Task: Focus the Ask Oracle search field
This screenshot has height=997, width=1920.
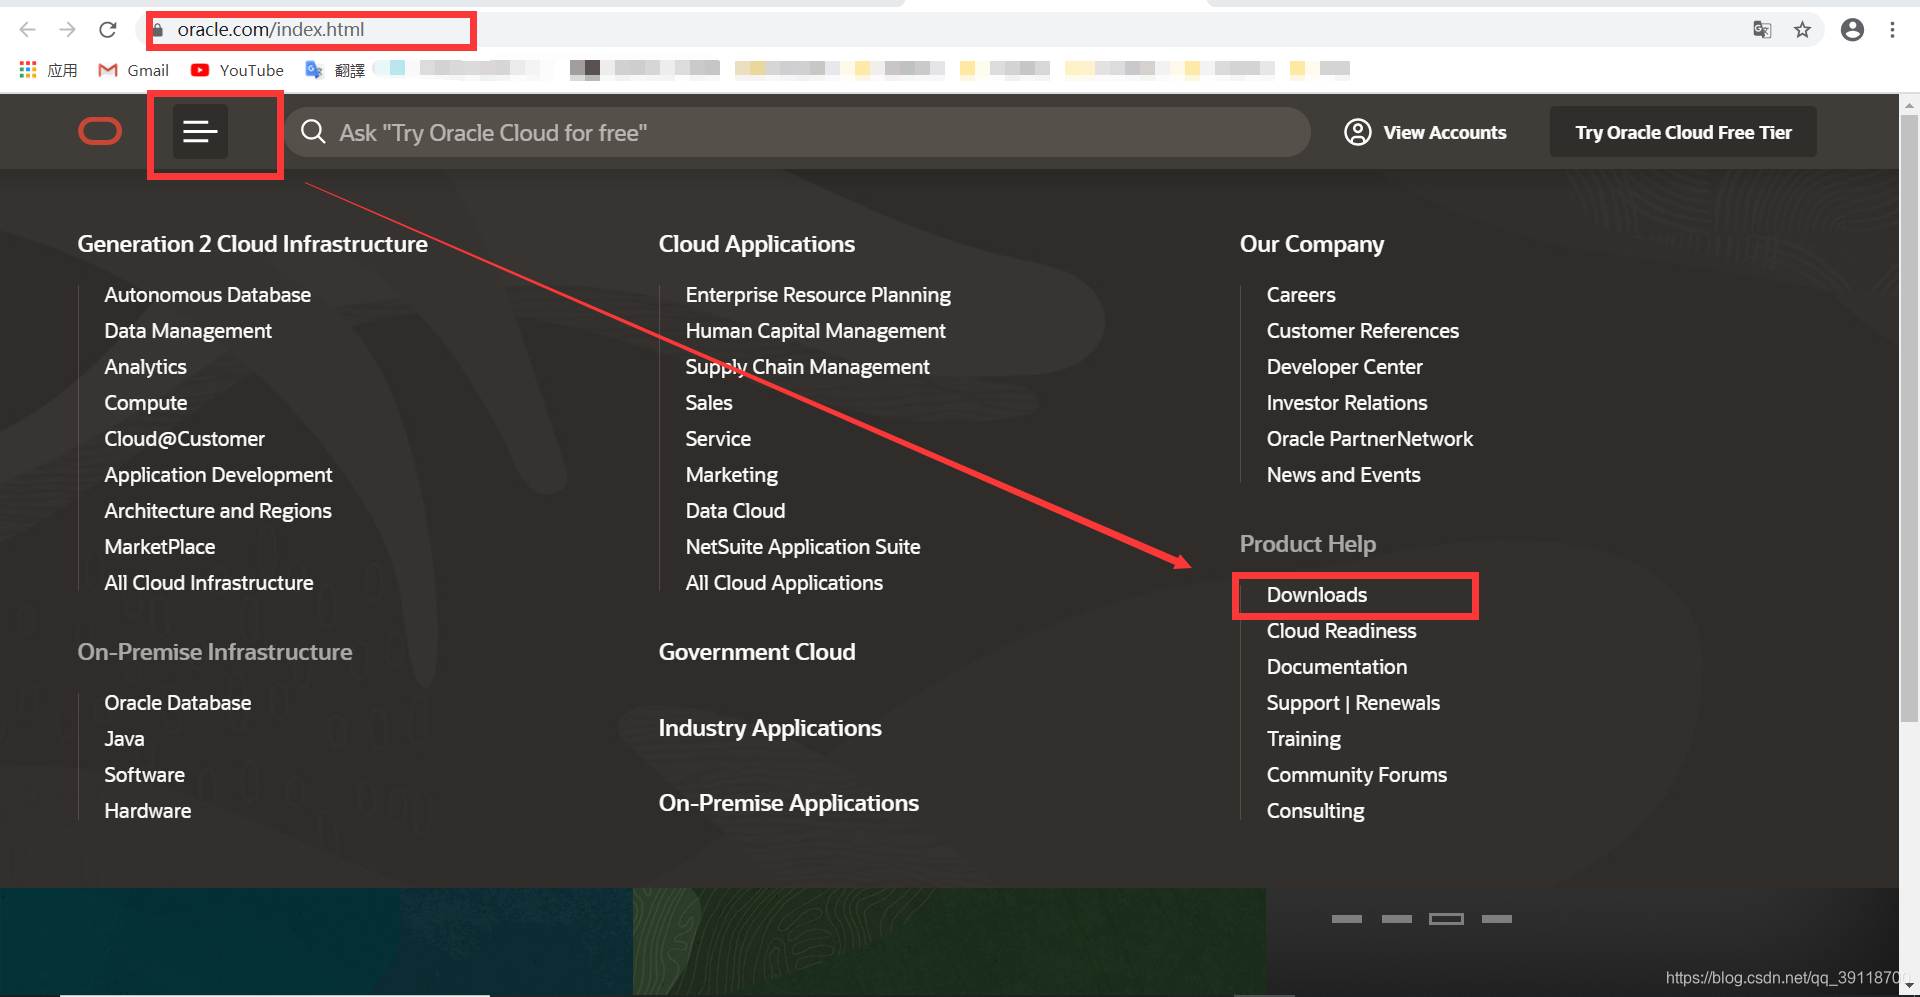Action: pyautogui.click(x=797, y=132)
